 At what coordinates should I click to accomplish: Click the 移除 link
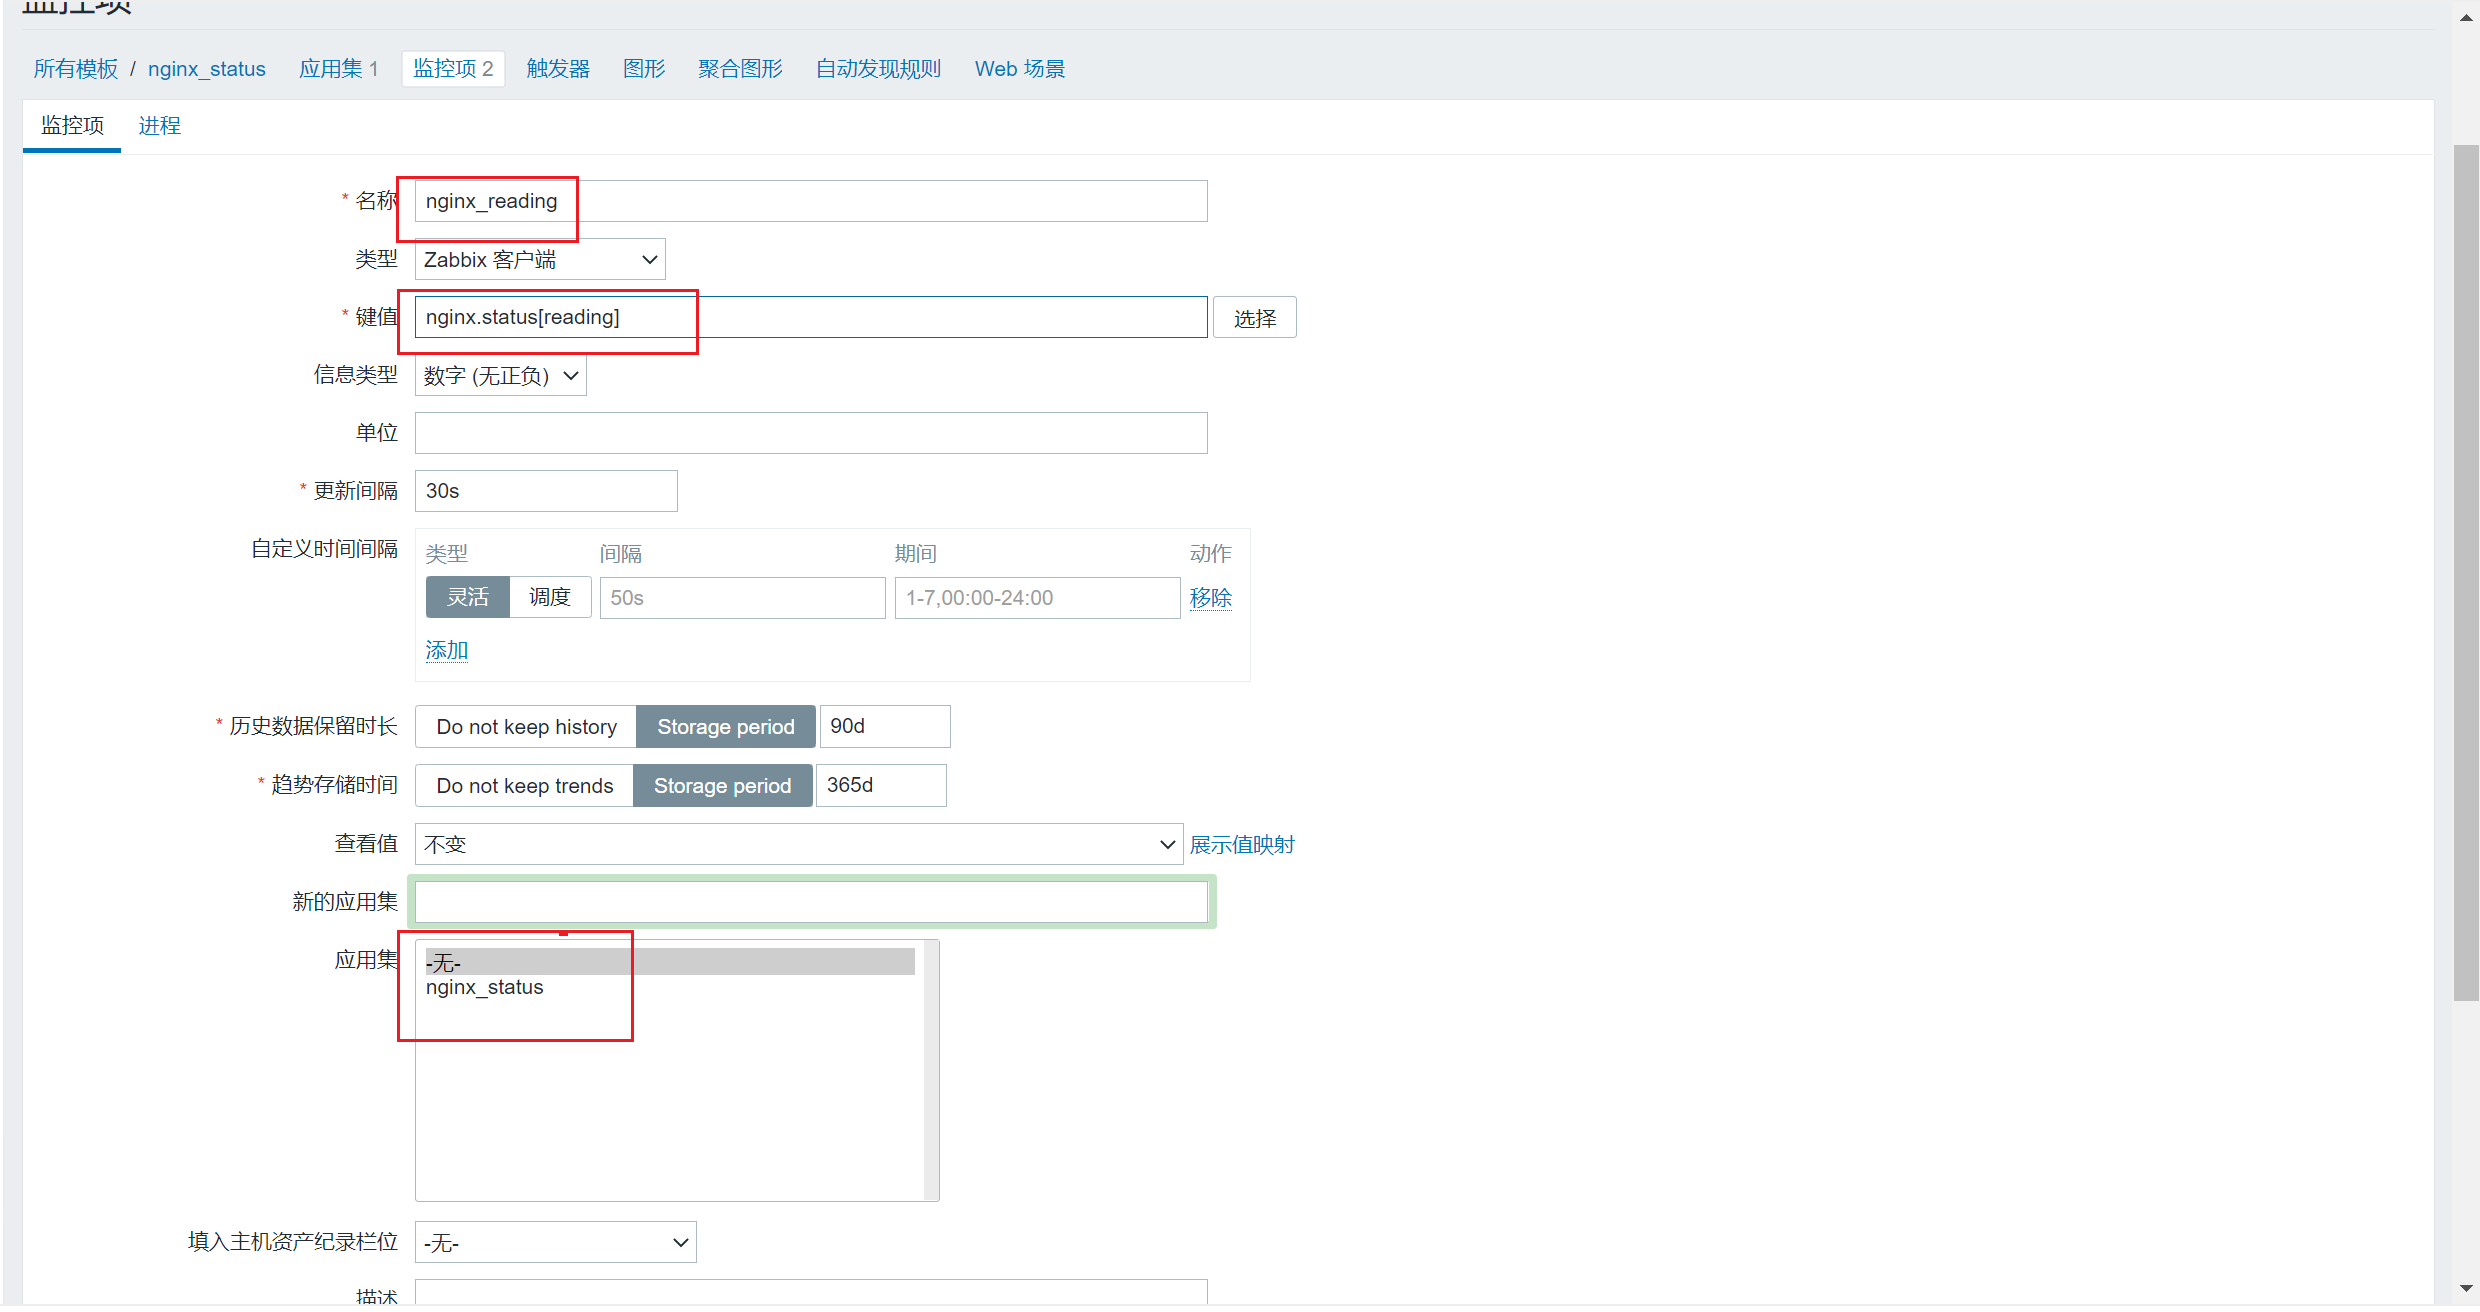point(1210,598)
